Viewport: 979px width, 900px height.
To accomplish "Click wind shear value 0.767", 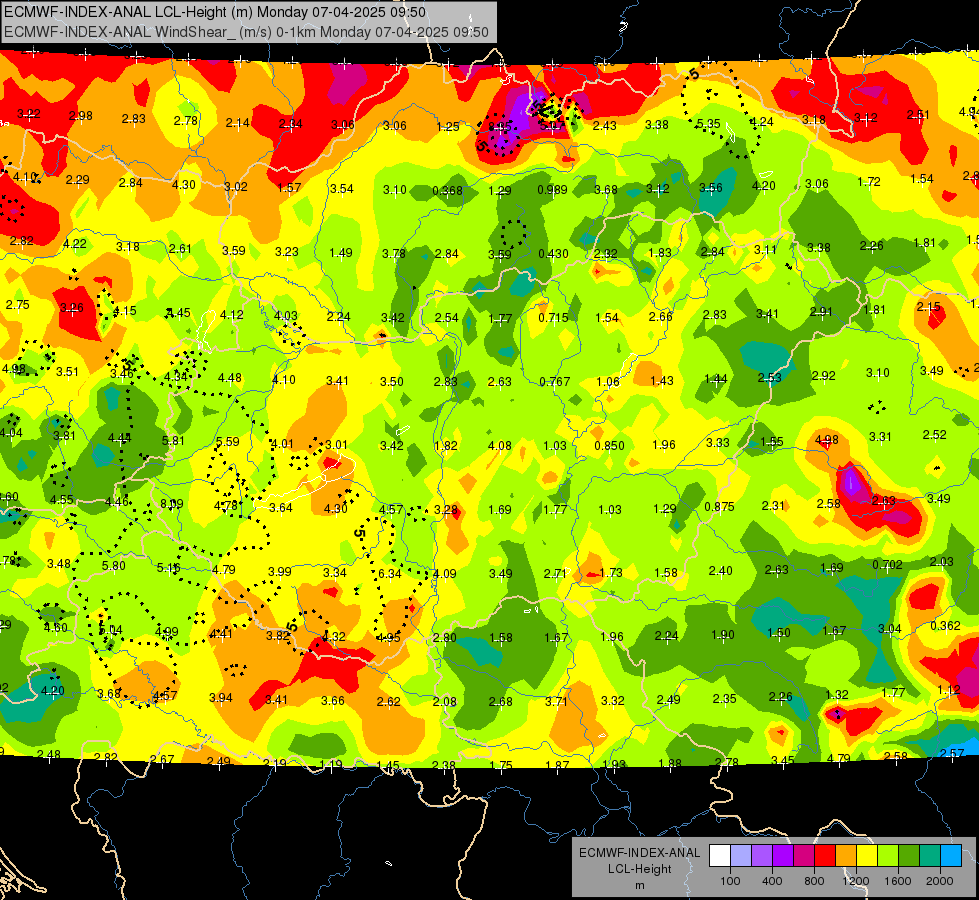I will point(554,382).
